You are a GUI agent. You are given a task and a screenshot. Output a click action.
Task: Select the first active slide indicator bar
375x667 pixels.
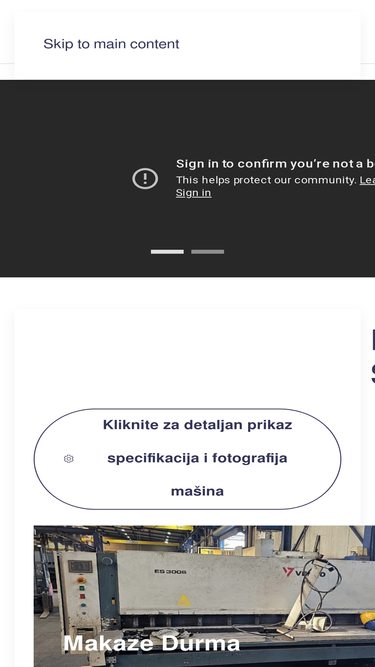pos(167,252)
